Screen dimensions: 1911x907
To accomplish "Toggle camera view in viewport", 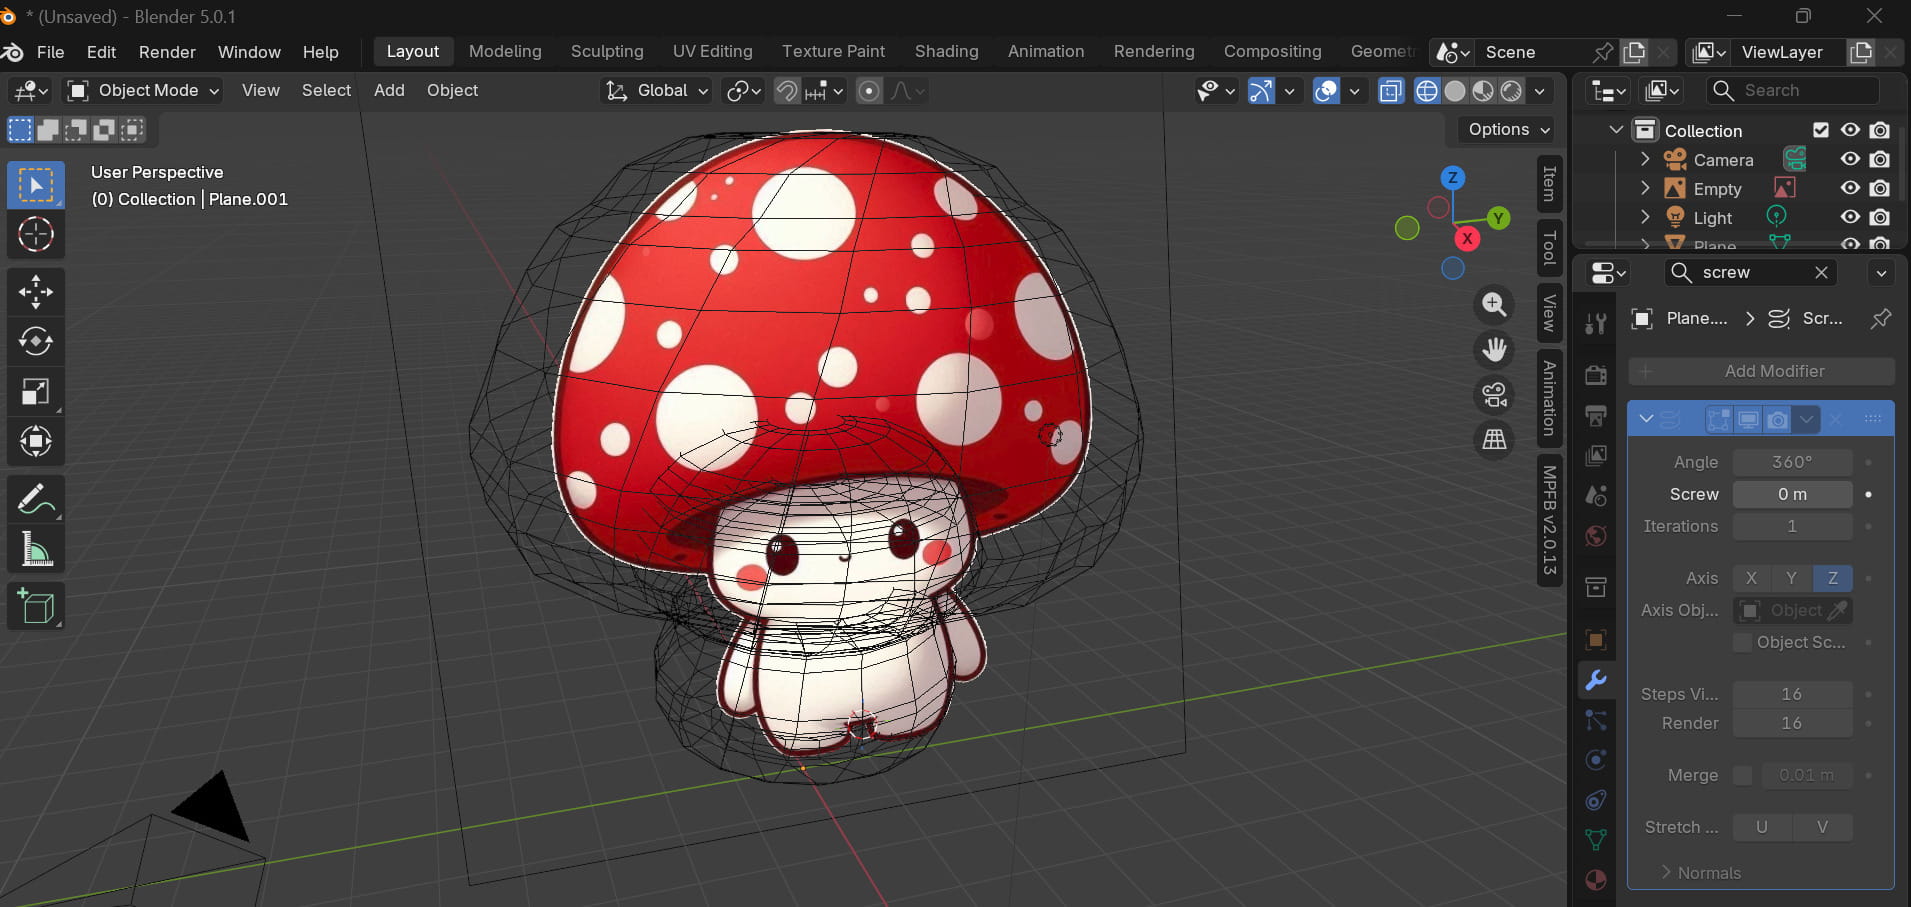I will tap(1494, 394).
